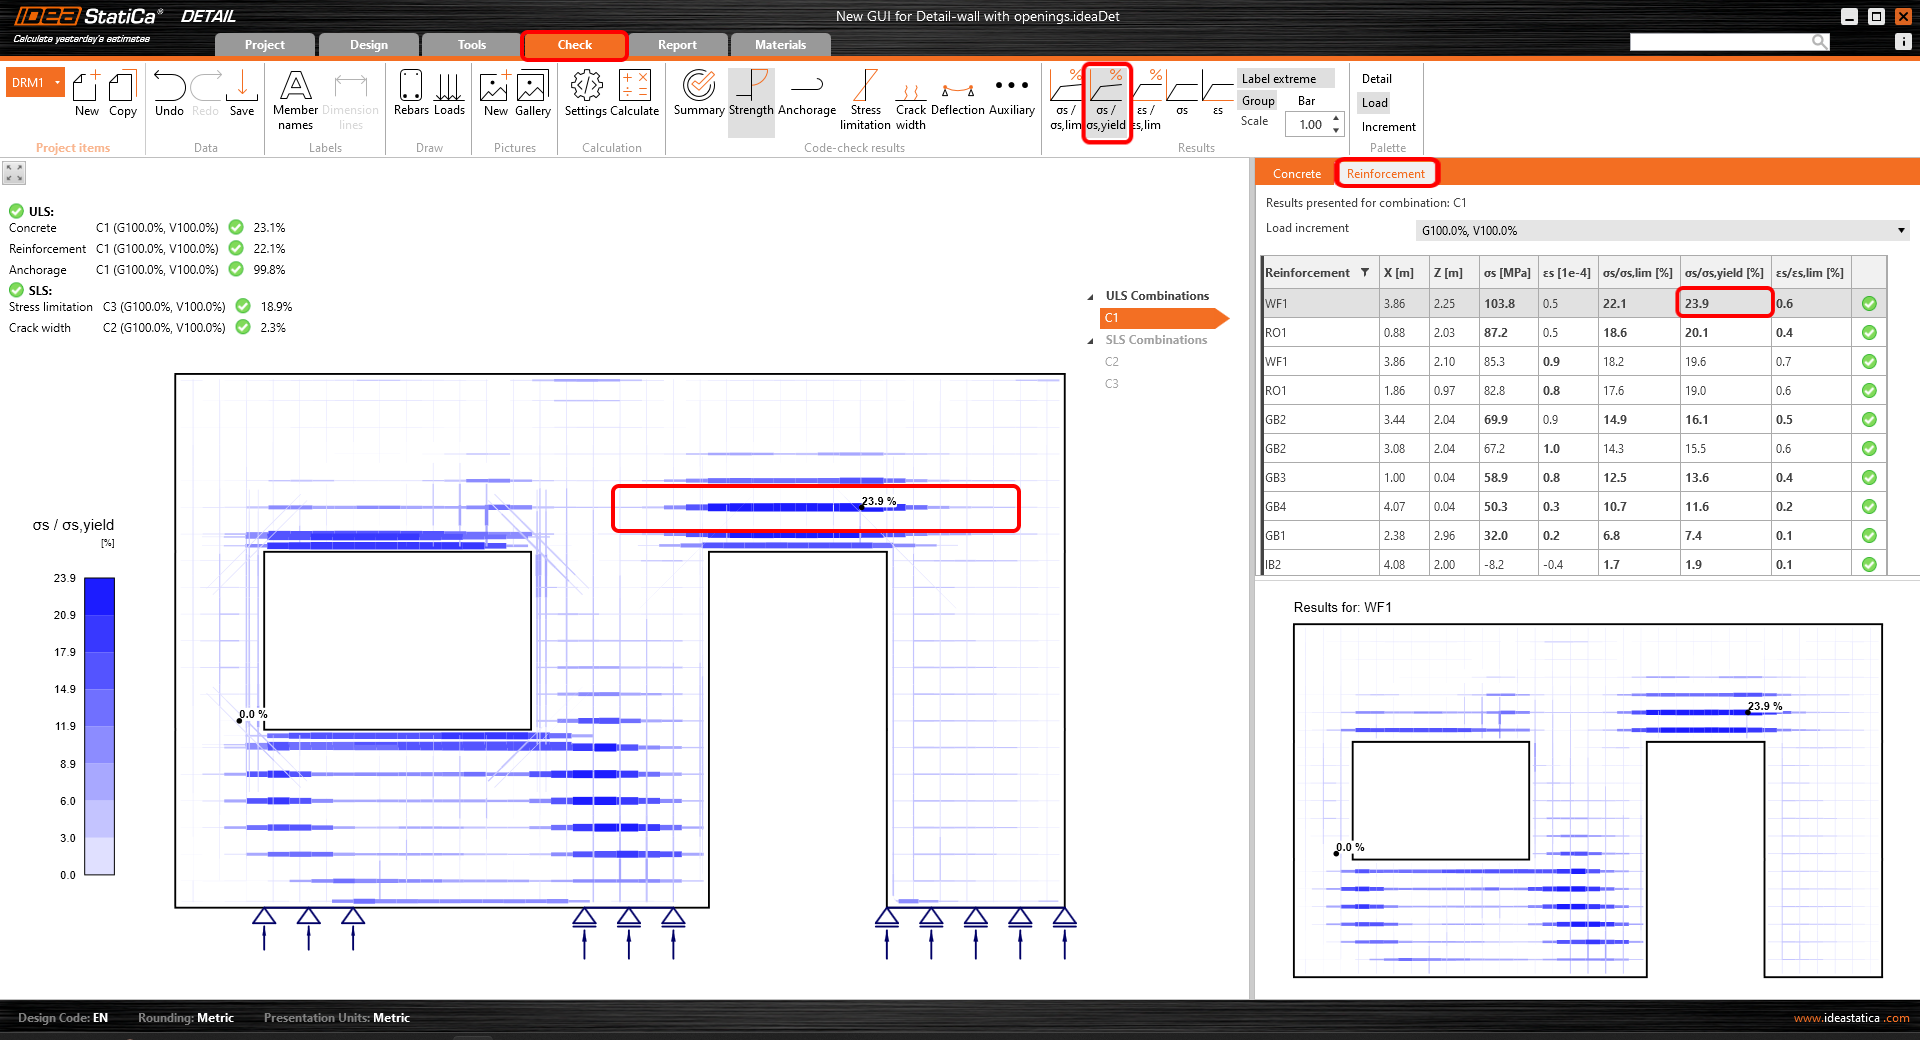The height and width of the screenshot is (1040, 1920).
Task: Open the Anchorage code-check results
Action: point(806,94)
